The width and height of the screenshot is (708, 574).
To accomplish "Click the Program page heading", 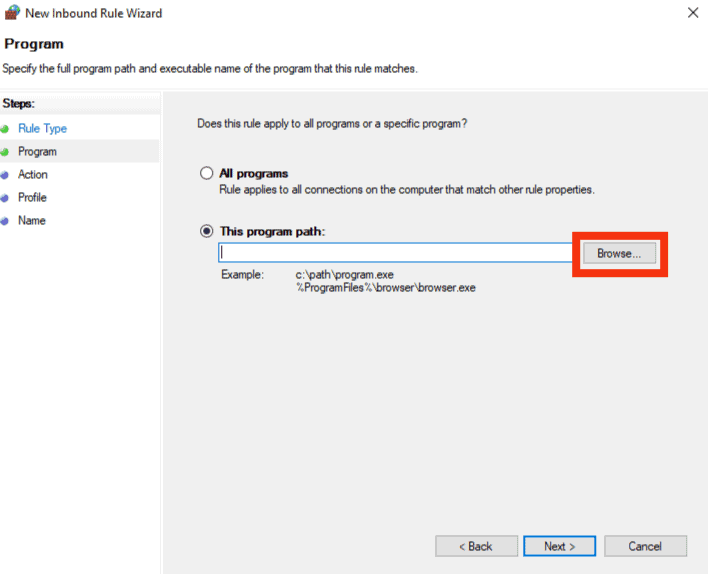I will click(x=34, y=44).
